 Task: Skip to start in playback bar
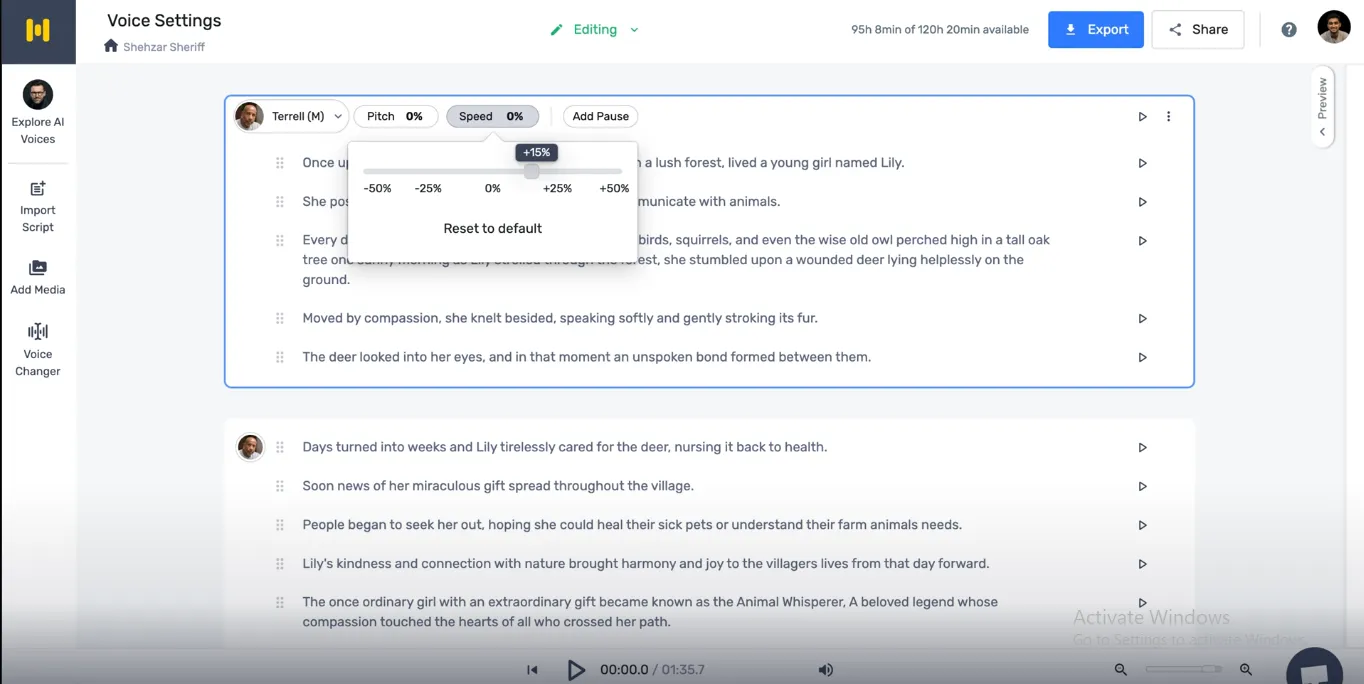click(x=533, y=670)
